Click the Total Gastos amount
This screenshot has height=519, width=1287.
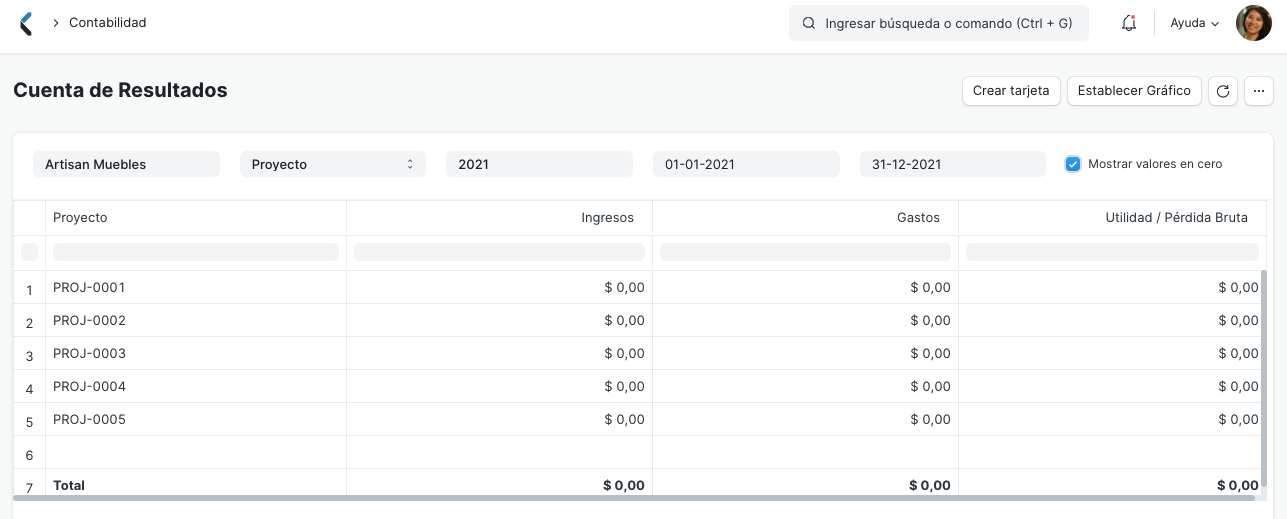(930, 486)
